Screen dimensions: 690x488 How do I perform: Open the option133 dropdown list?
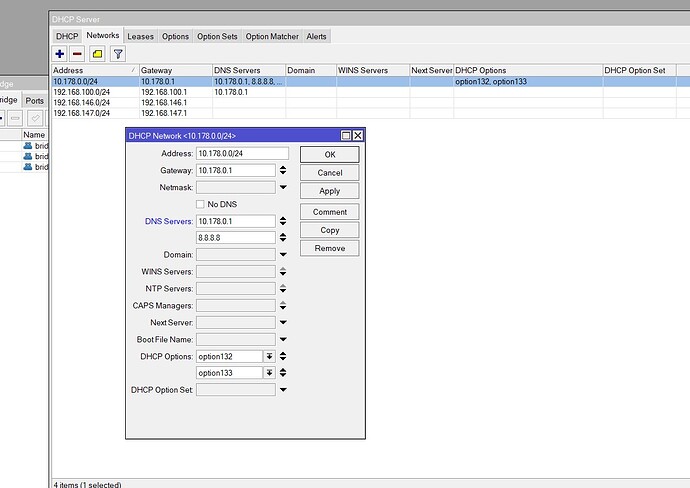[x=269, y=373]
